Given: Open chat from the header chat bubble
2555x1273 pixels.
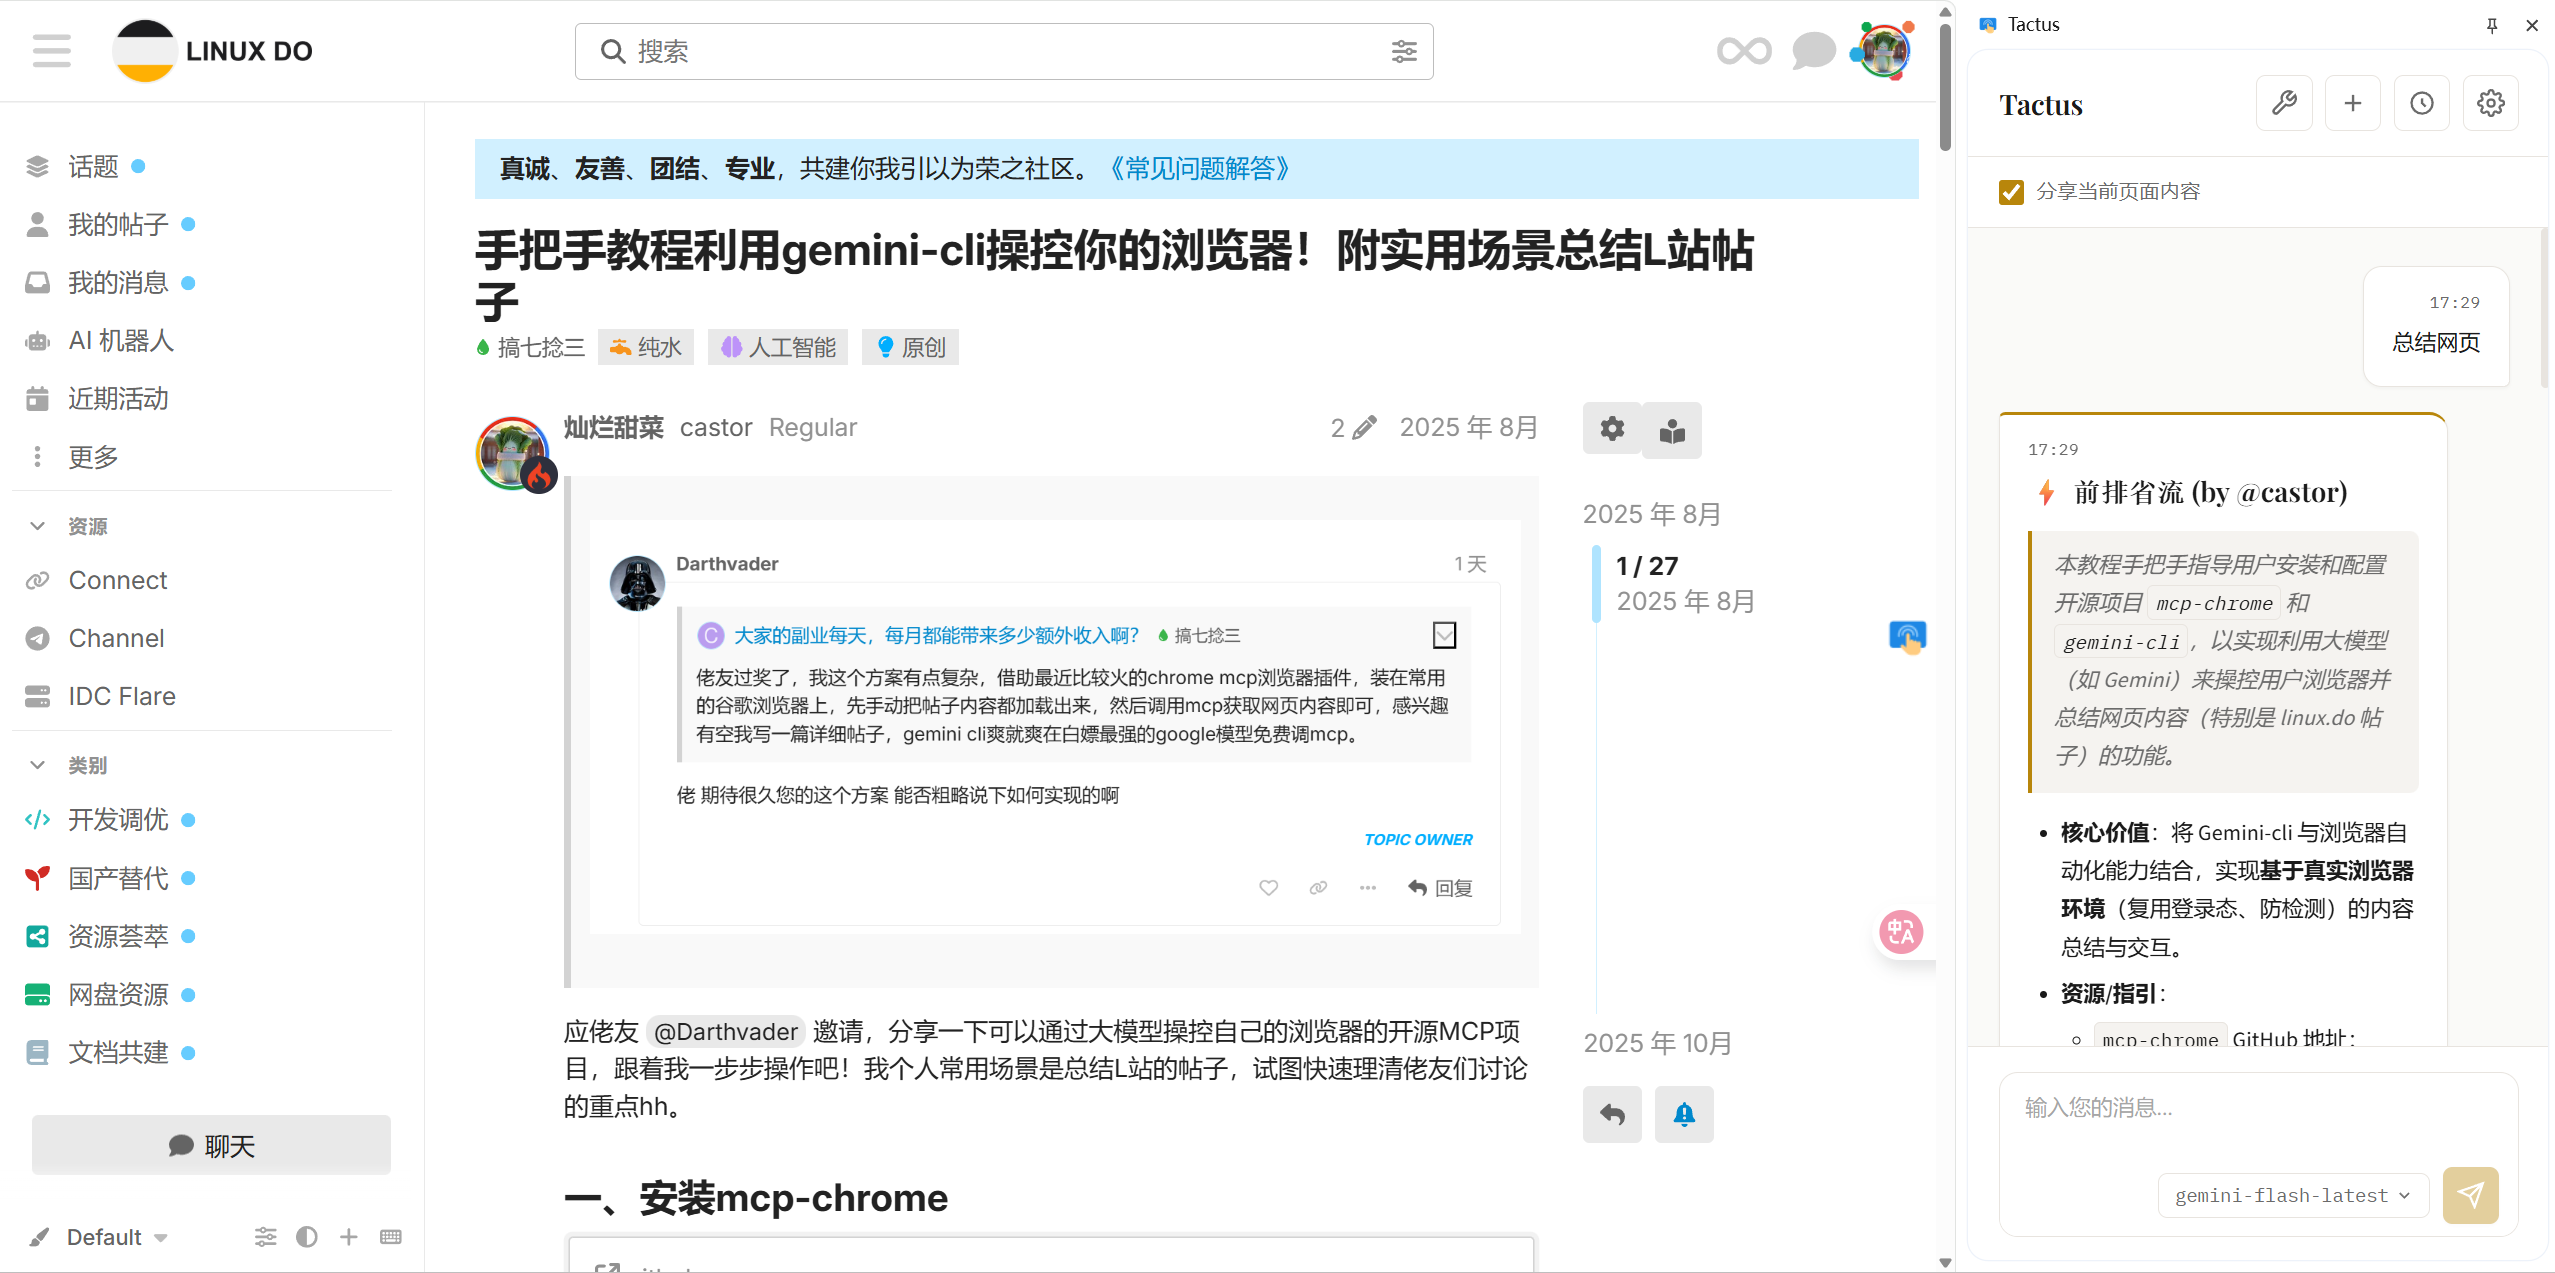Looking at the screenshot, I should pos(1812,50).
